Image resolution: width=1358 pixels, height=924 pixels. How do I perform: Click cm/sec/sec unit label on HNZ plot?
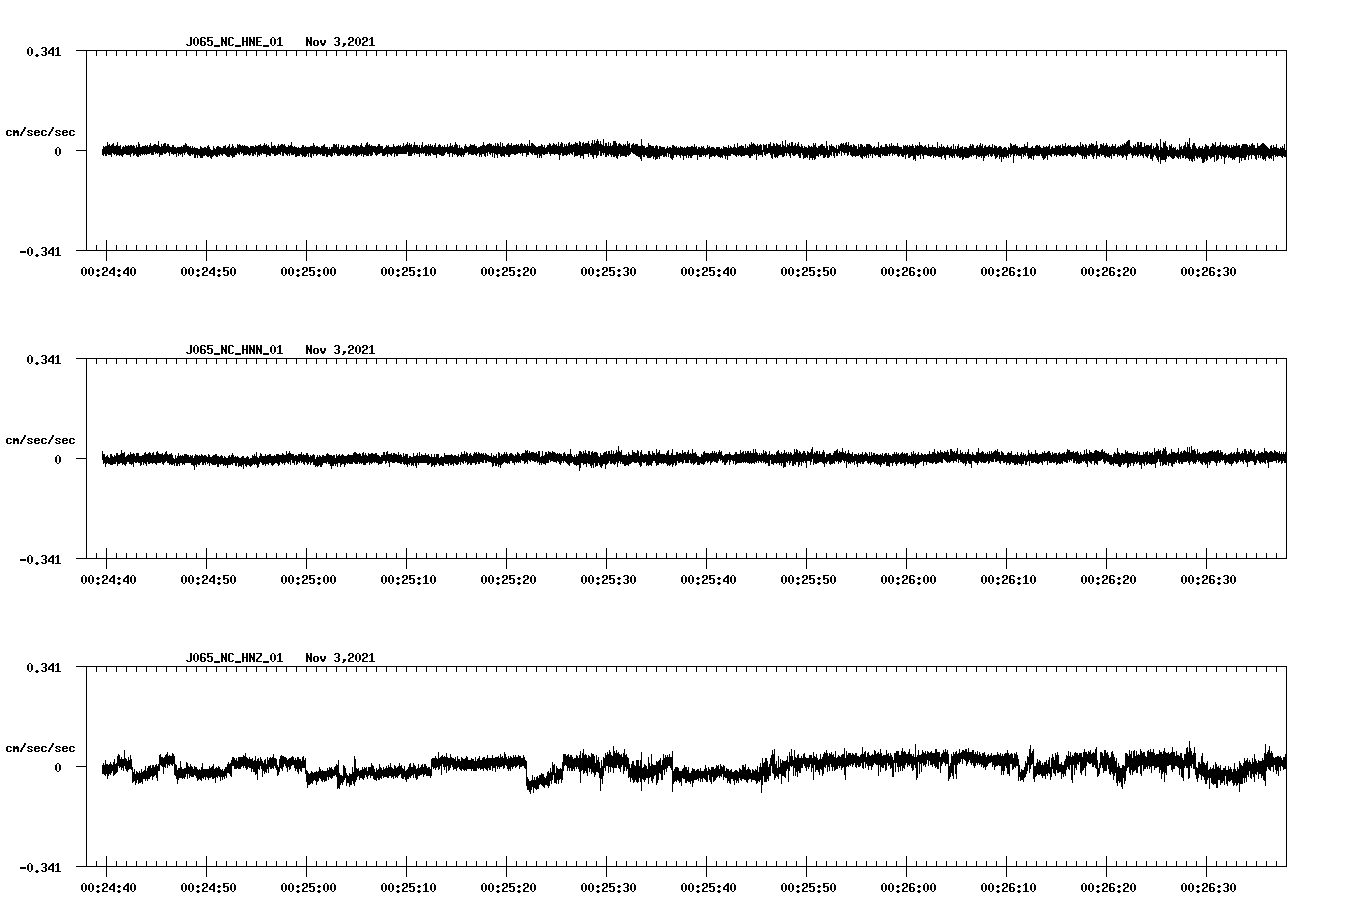[40, 748]
